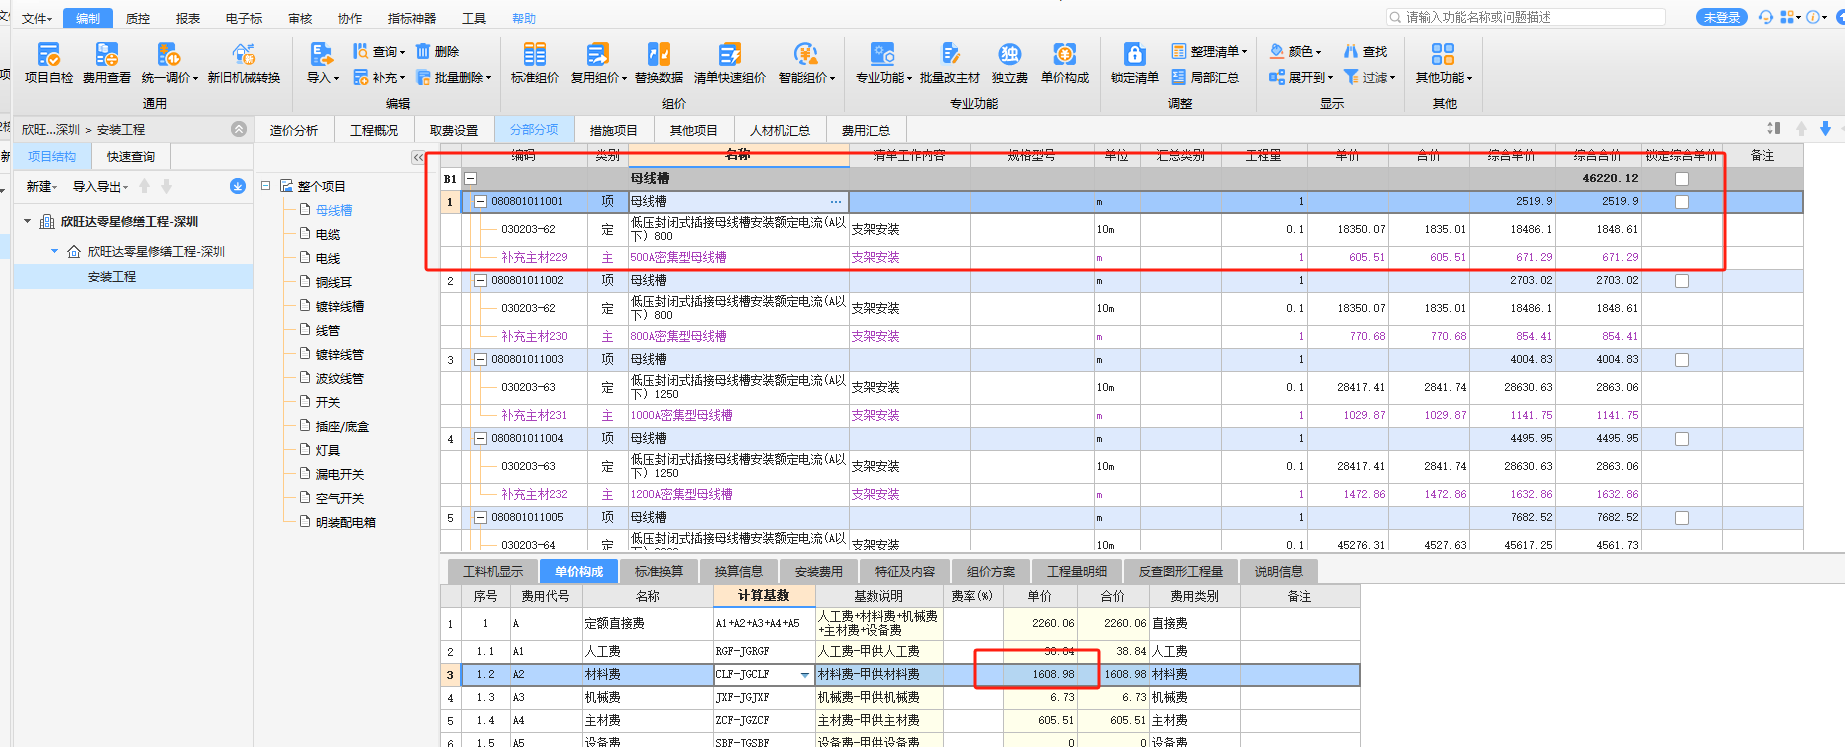Open the 整理清单 button
Viewport: 1845px width, 747px height.
pos(1209,51)
